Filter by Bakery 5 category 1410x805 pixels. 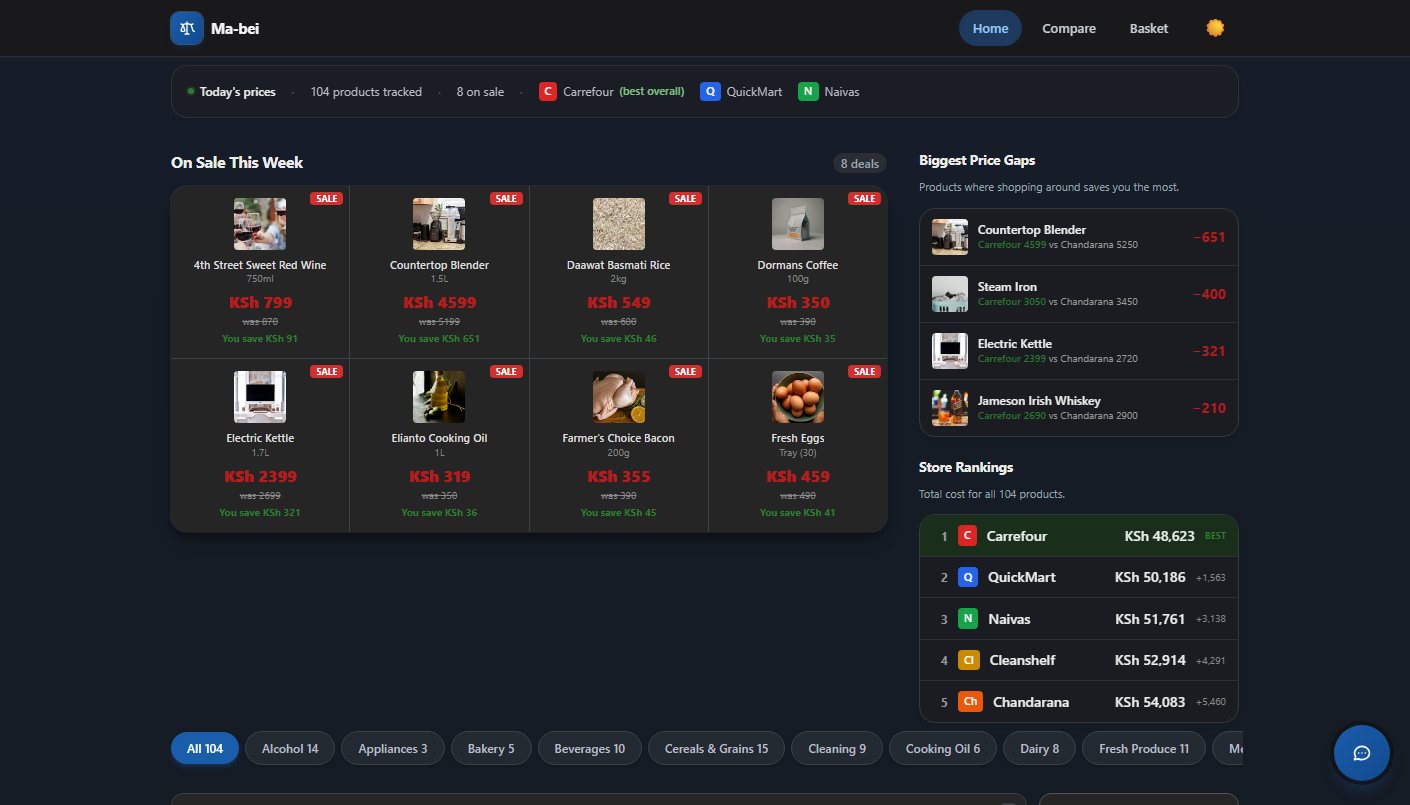coord(491,748)
